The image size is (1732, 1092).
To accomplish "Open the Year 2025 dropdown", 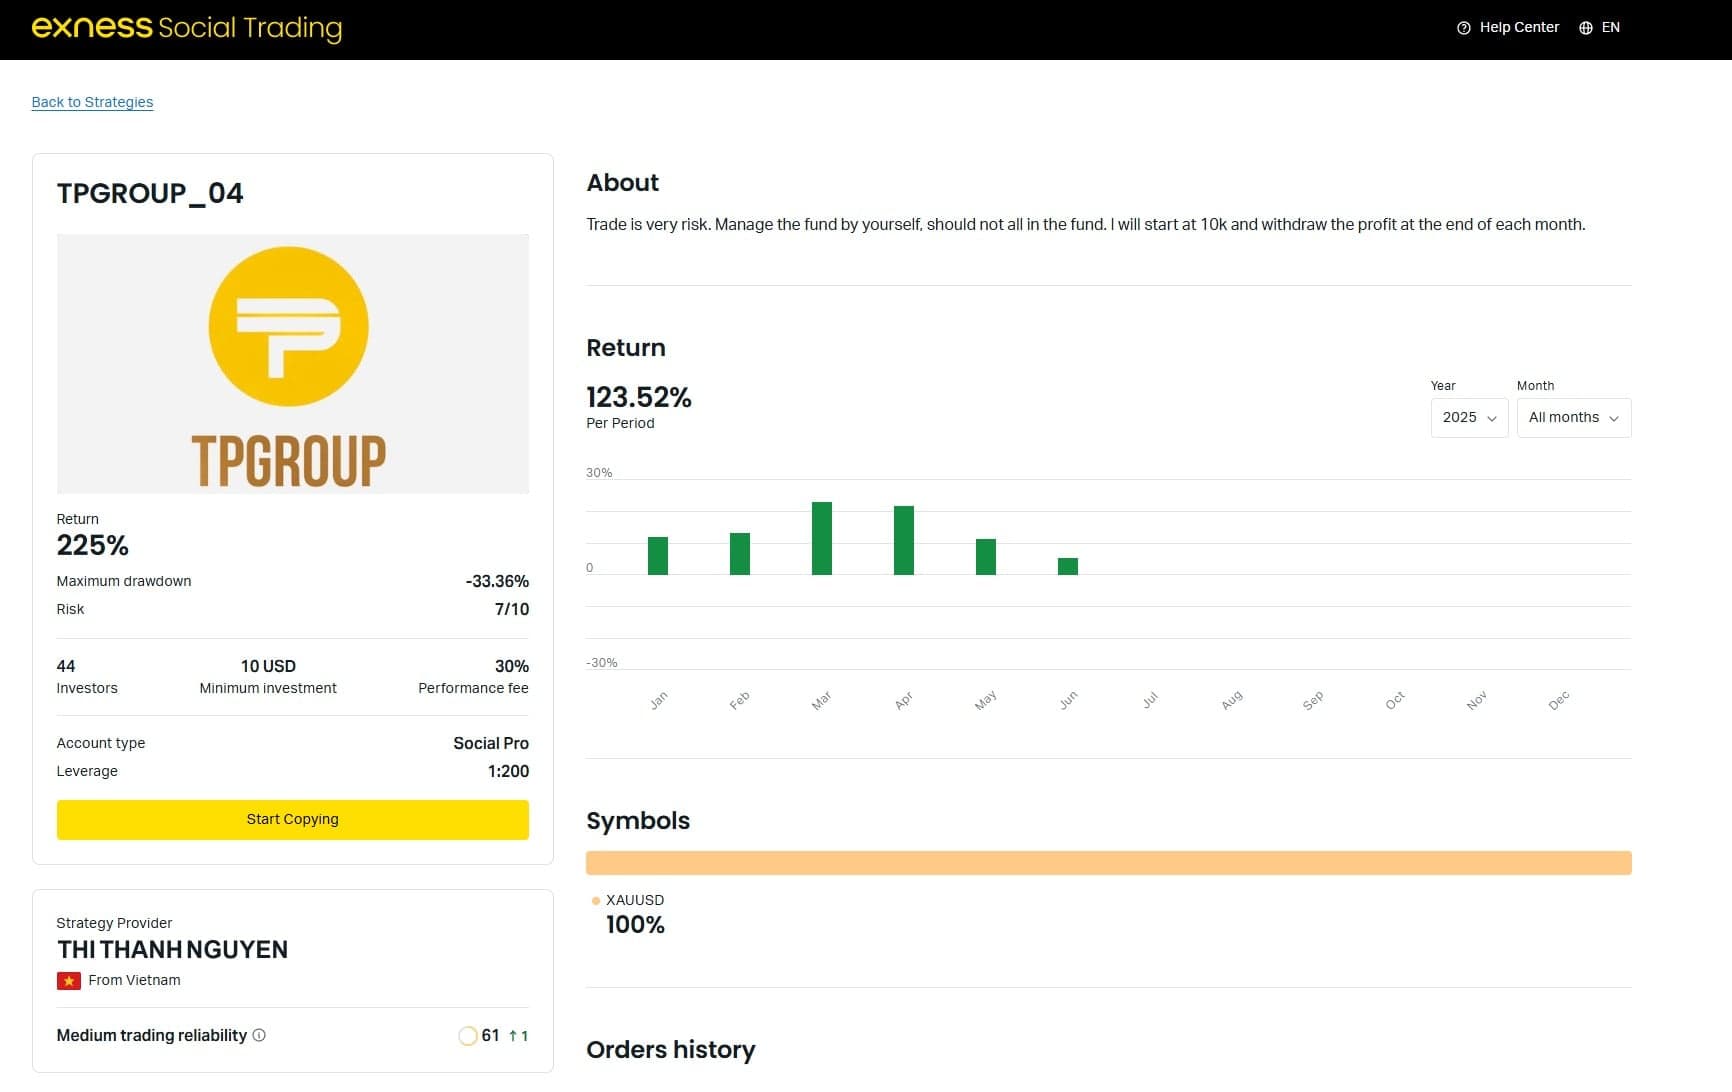I will point(1469,418).
